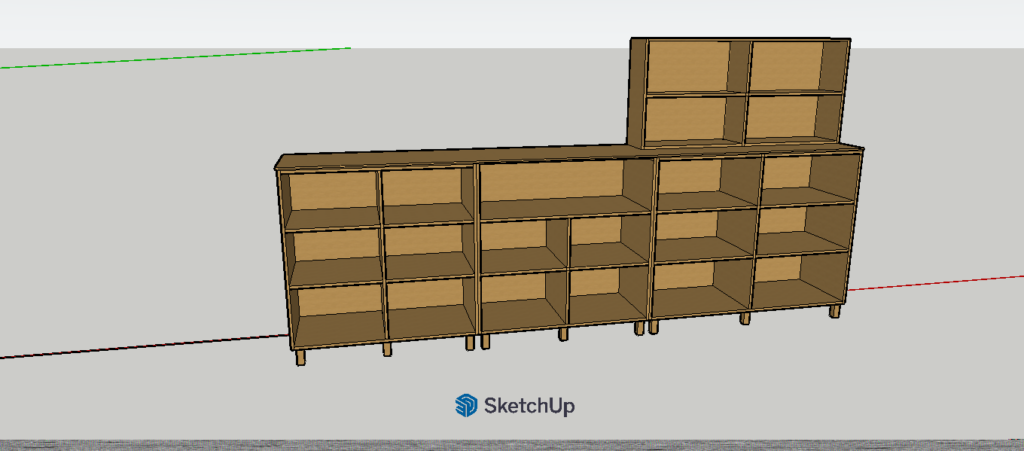1024x451 pixels.
Task: Click the red axis line right of the shelves
Action: (935, 282)
